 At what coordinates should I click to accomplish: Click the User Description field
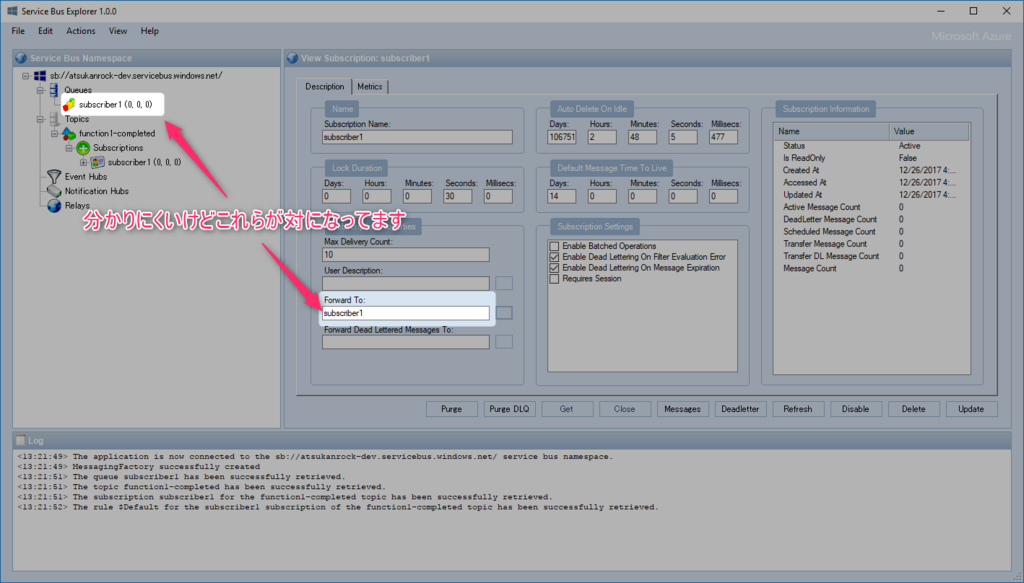click(x=406, y=283)
